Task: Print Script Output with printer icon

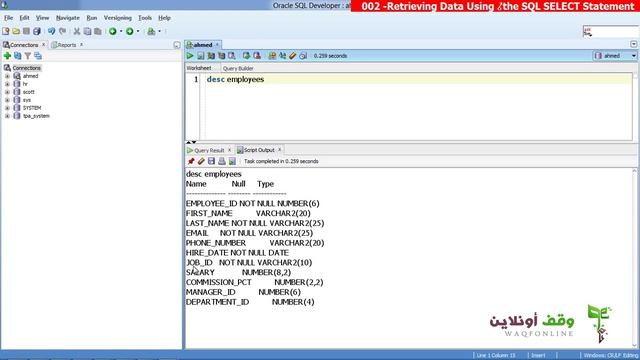Action: pyautogui.click(x=222, y=161)
